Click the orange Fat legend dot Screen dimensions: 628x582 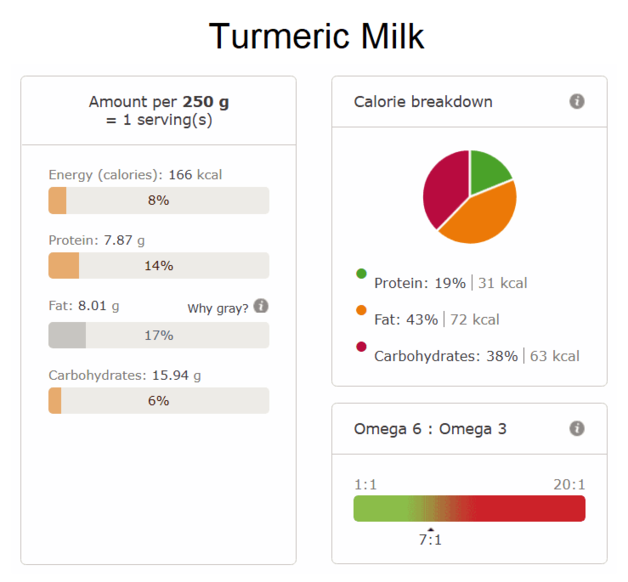click(x=361, y=310)
